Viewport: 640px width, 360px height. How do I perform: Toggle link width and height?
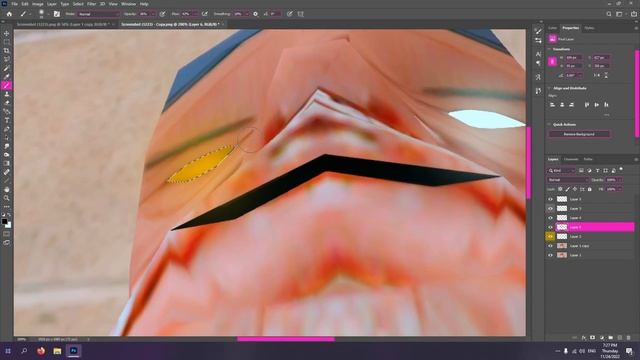pyautogui.click(x=552, y=62)
